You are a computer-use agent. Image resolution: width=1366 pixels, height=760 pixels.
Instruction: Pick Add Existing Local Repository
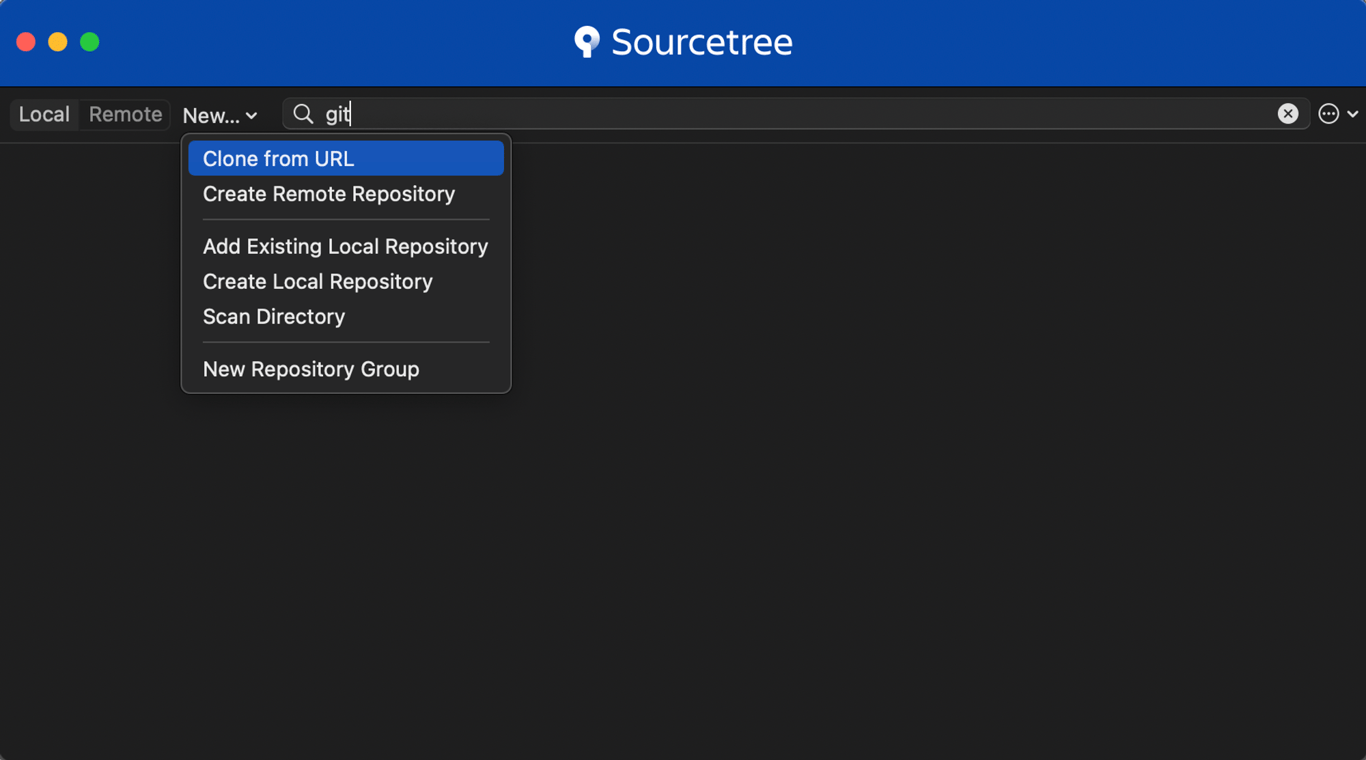pyautogui.click(x=346, y=246)
